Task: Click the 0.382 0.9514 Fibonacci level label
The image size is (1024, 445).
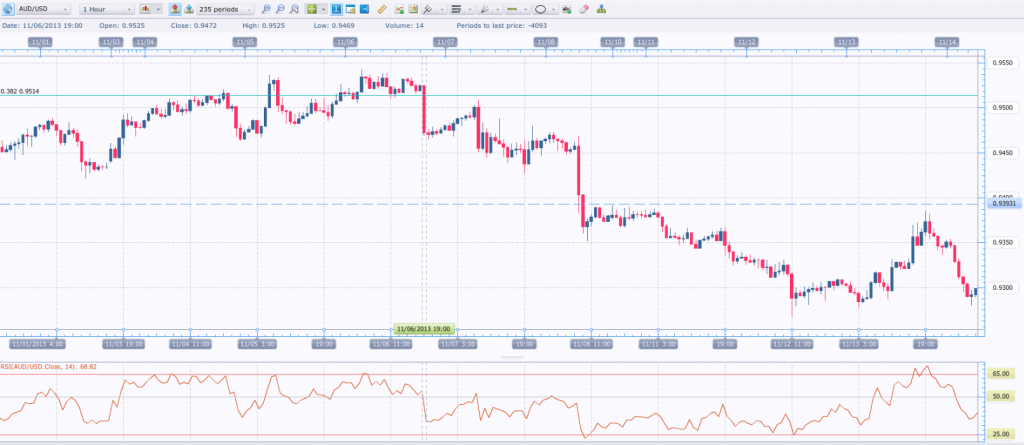Action: (22, 91)
